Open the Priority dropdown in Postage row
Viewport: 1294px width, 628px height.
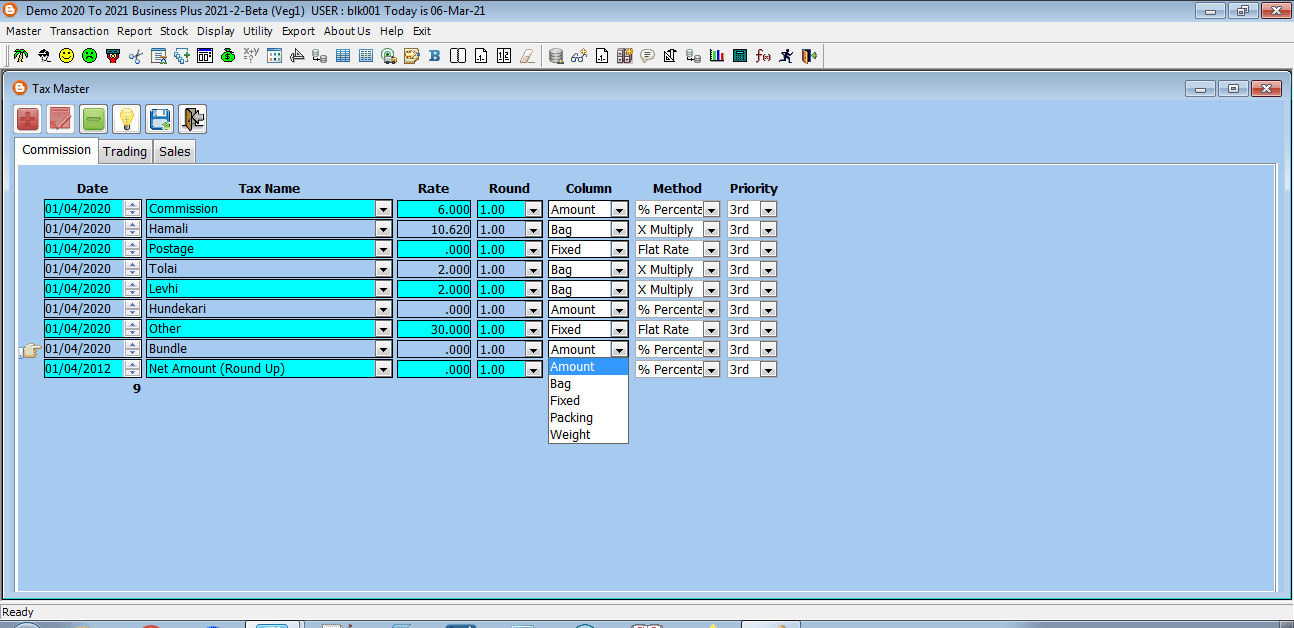pos(768,249)
